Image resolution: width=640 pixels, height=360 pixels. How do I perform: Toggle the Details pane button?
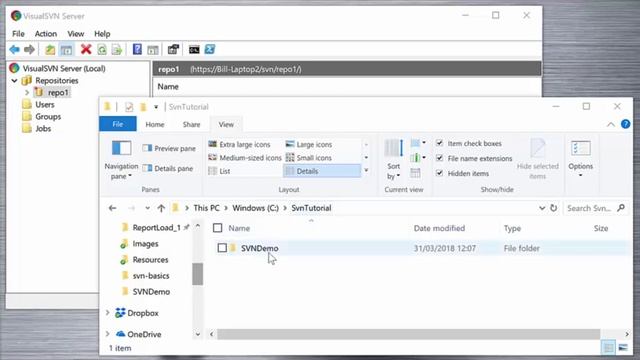[167, 168]
